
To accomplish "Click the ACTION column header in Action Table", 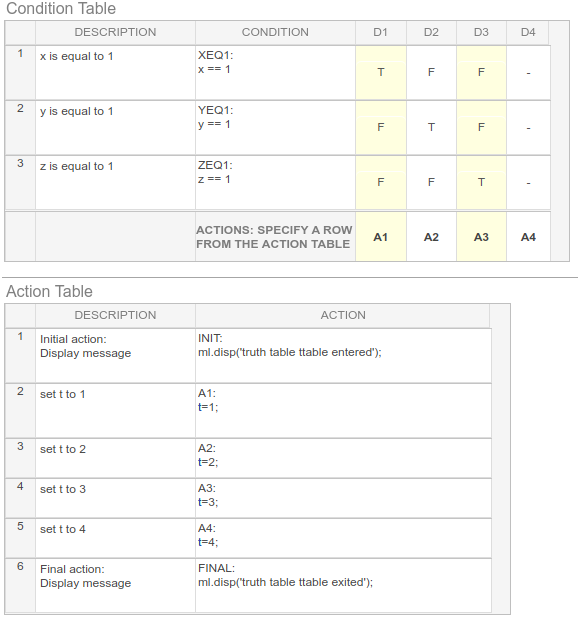I will click(x=343, y=315).
